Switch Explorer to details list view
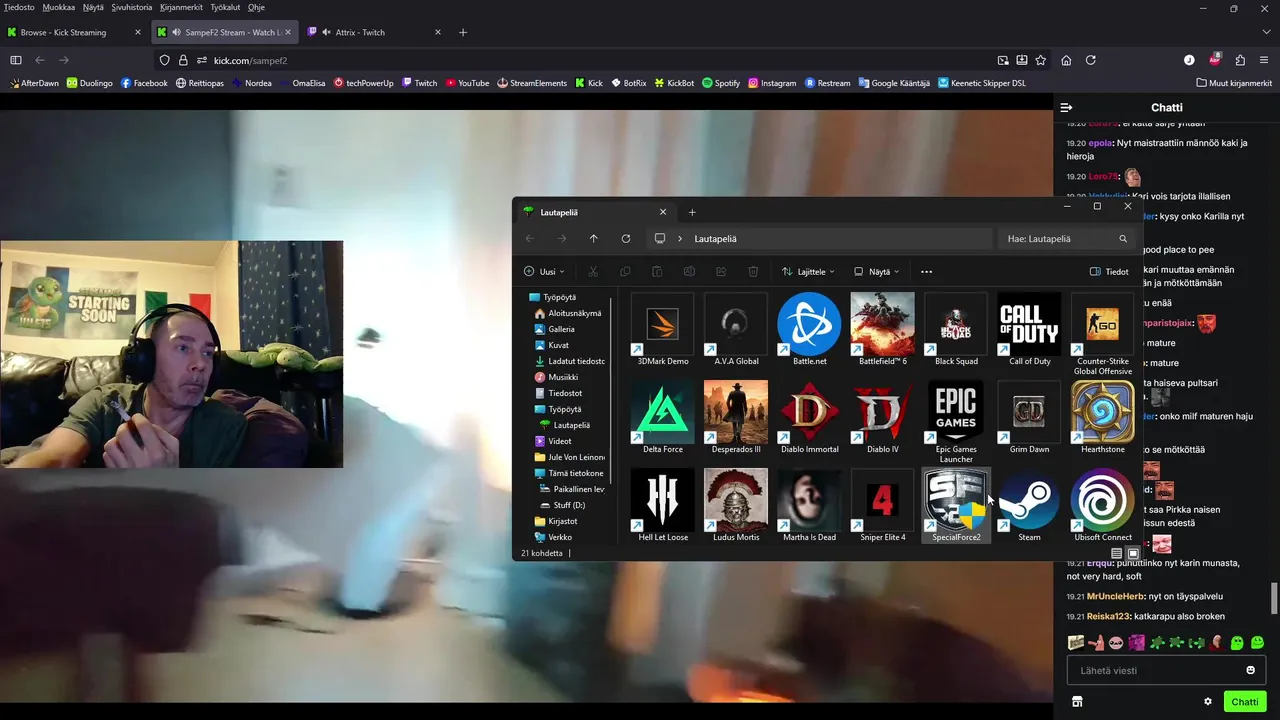This screenshot has width=1280, height=720. tap(1117, 553)
